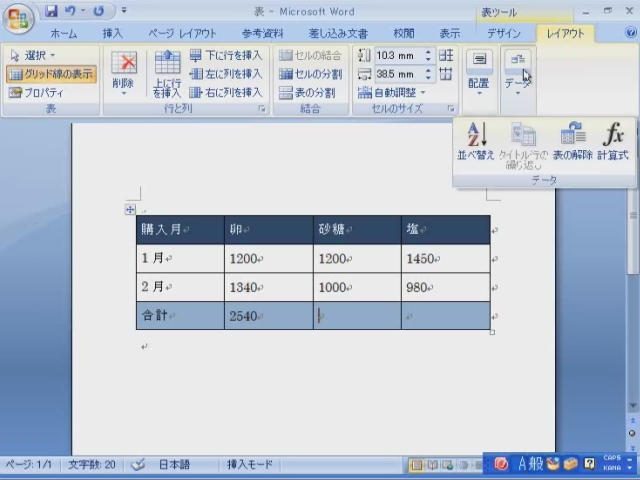
Task: Click the table move handle
Action: pyautogui.click(x=130, y=209)
